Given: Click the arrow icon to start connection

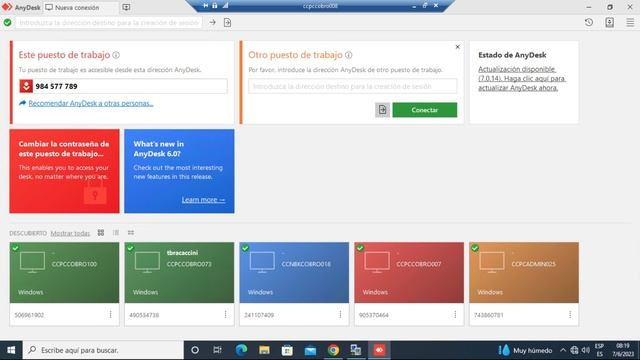Looking at the screenshot, I should click(212, 22).
